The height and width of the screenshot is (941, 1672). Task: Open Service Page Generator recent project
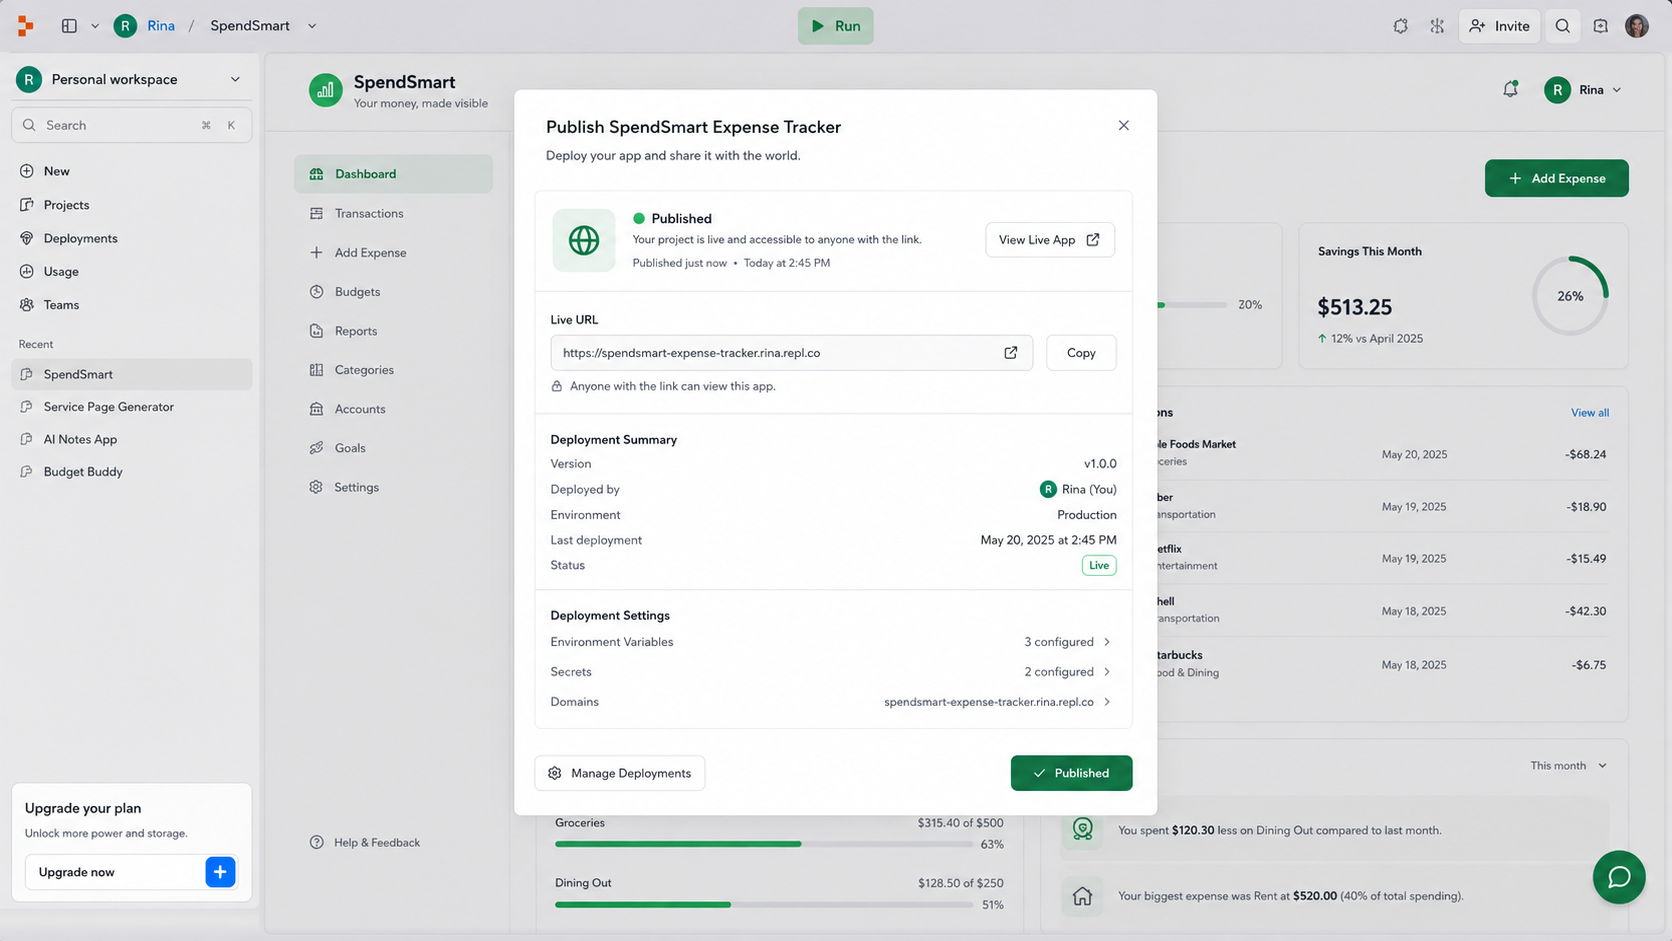[x=131, y=407]
